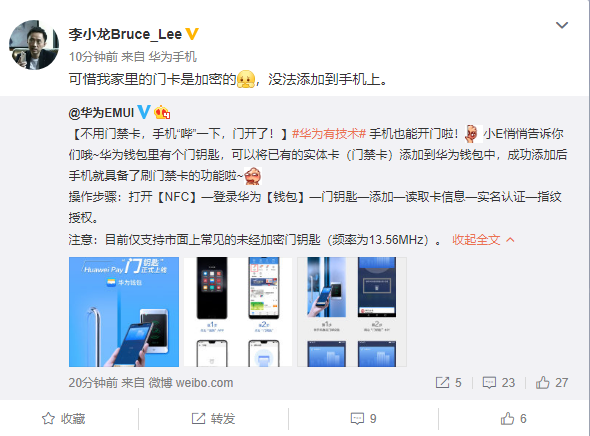
Task: Collapse post with 收起全文
Action: (x=483, y=240)
